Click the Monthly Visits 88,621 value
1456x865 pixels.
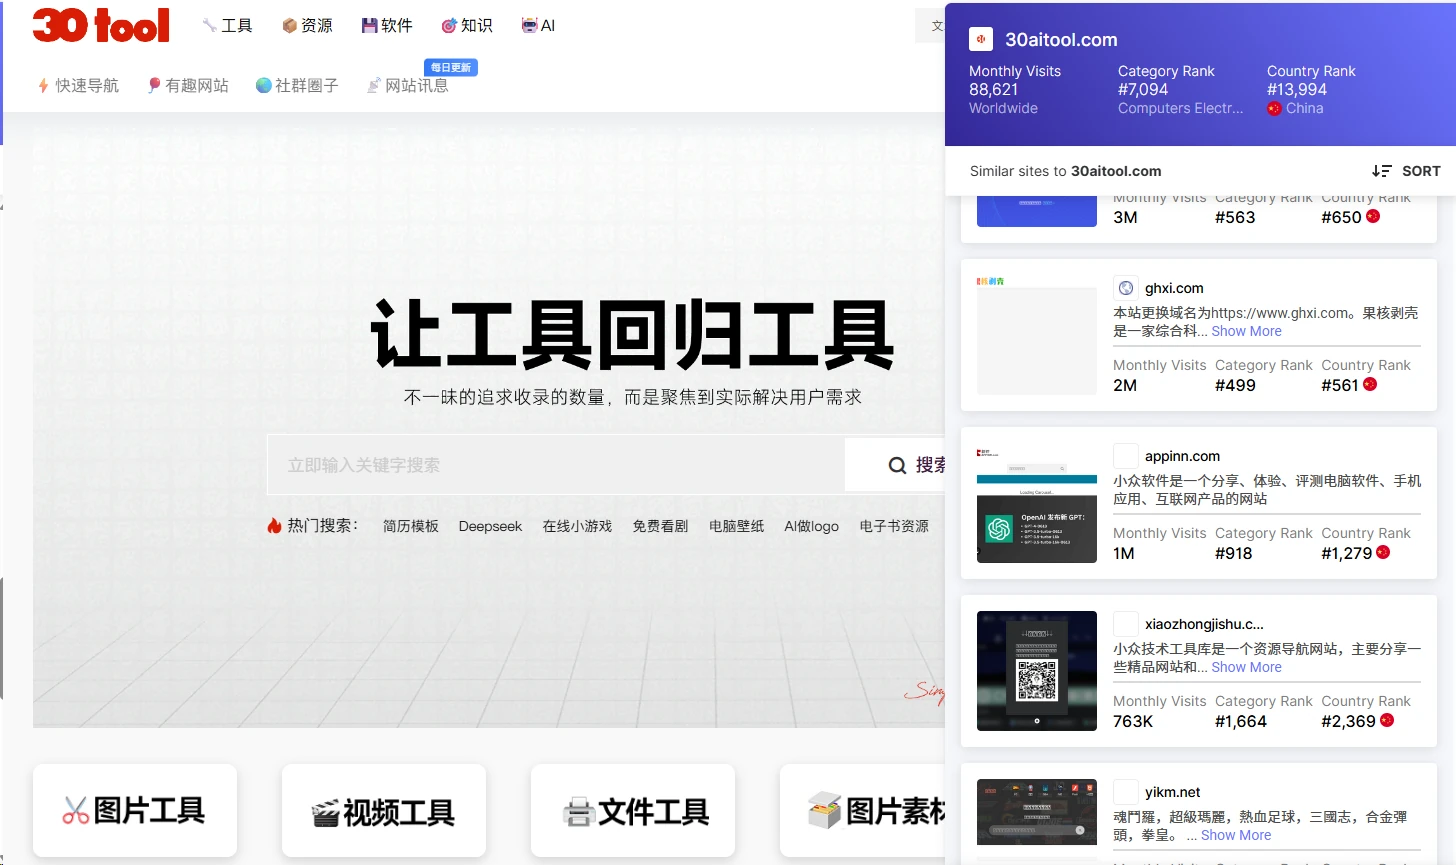[993, 89]
